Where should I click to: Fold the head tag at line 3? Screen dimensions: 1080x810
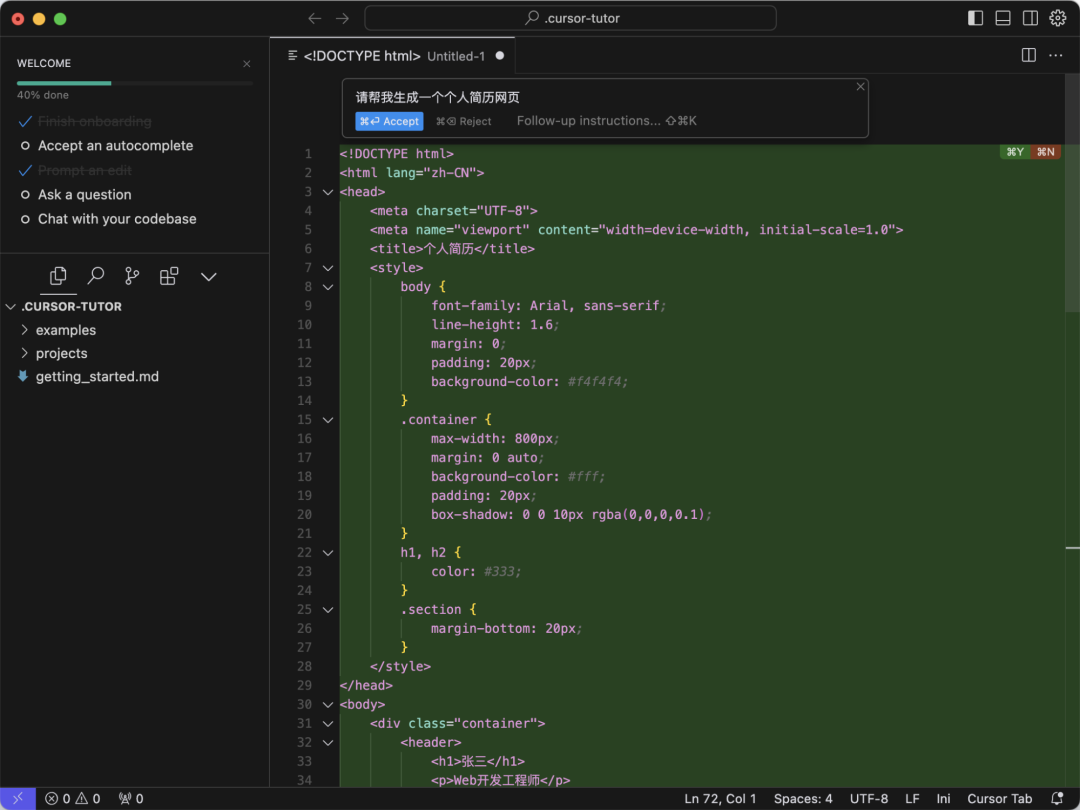tap(328, 192)
